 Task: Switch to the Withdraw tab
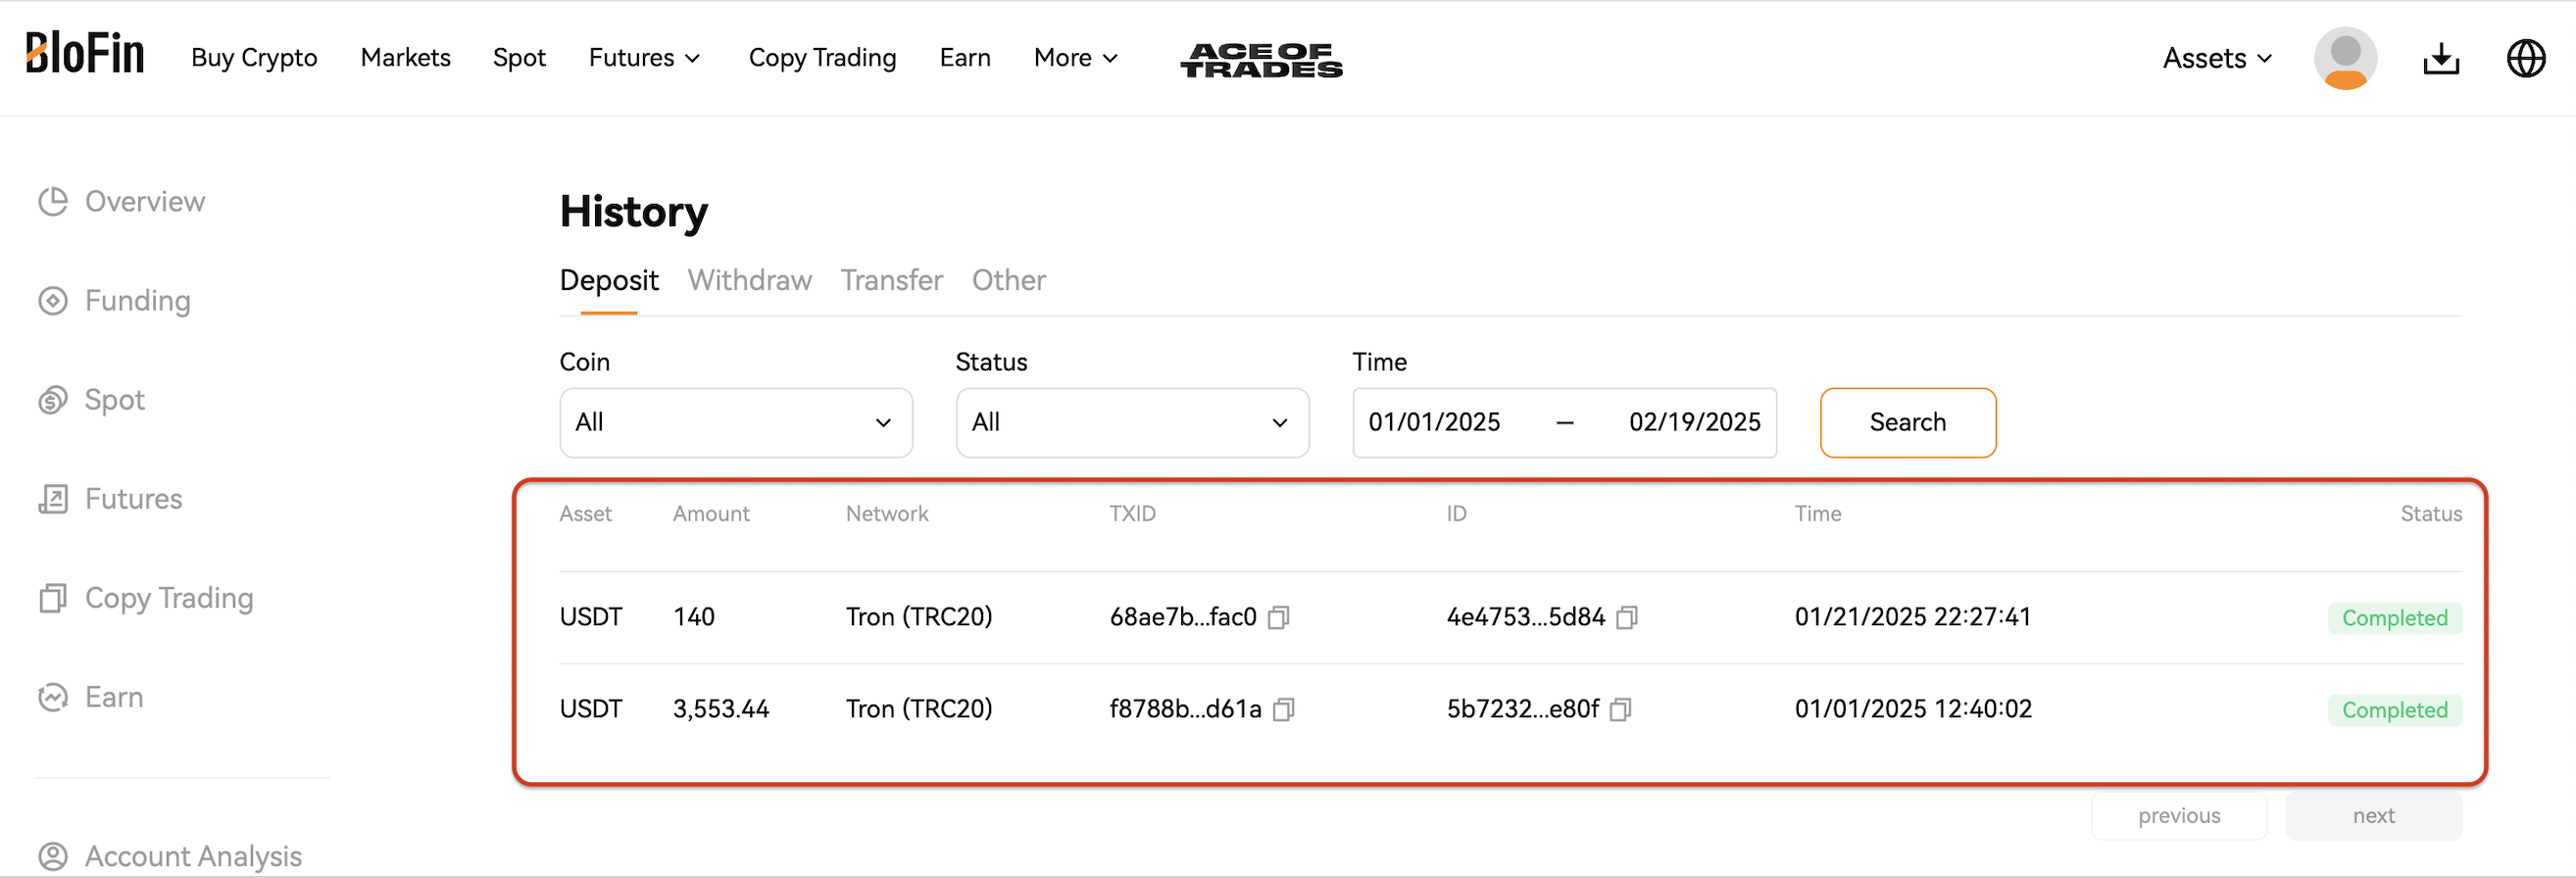pos(749,280)
